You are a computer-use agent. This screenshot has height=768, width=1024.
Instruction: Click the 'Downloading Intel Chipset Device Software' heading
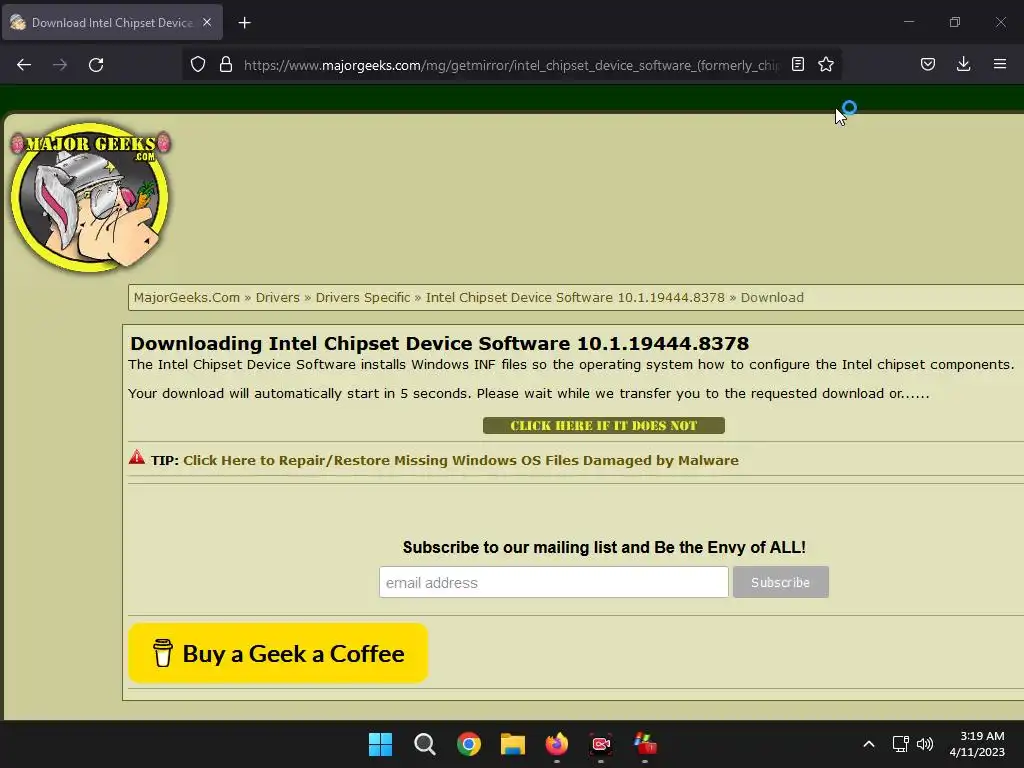tap(440, 344)
